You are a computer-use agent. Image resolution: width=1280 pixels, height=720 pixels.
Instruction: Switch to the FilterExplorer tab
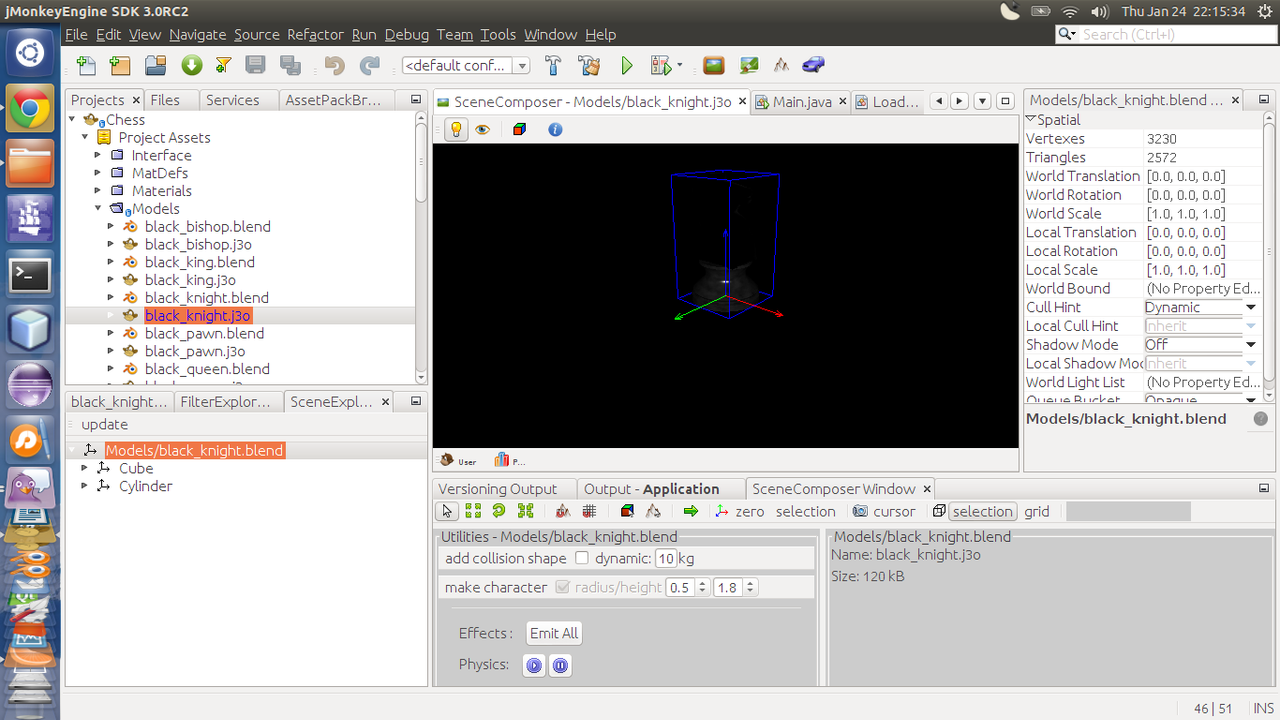click(225, 402)
